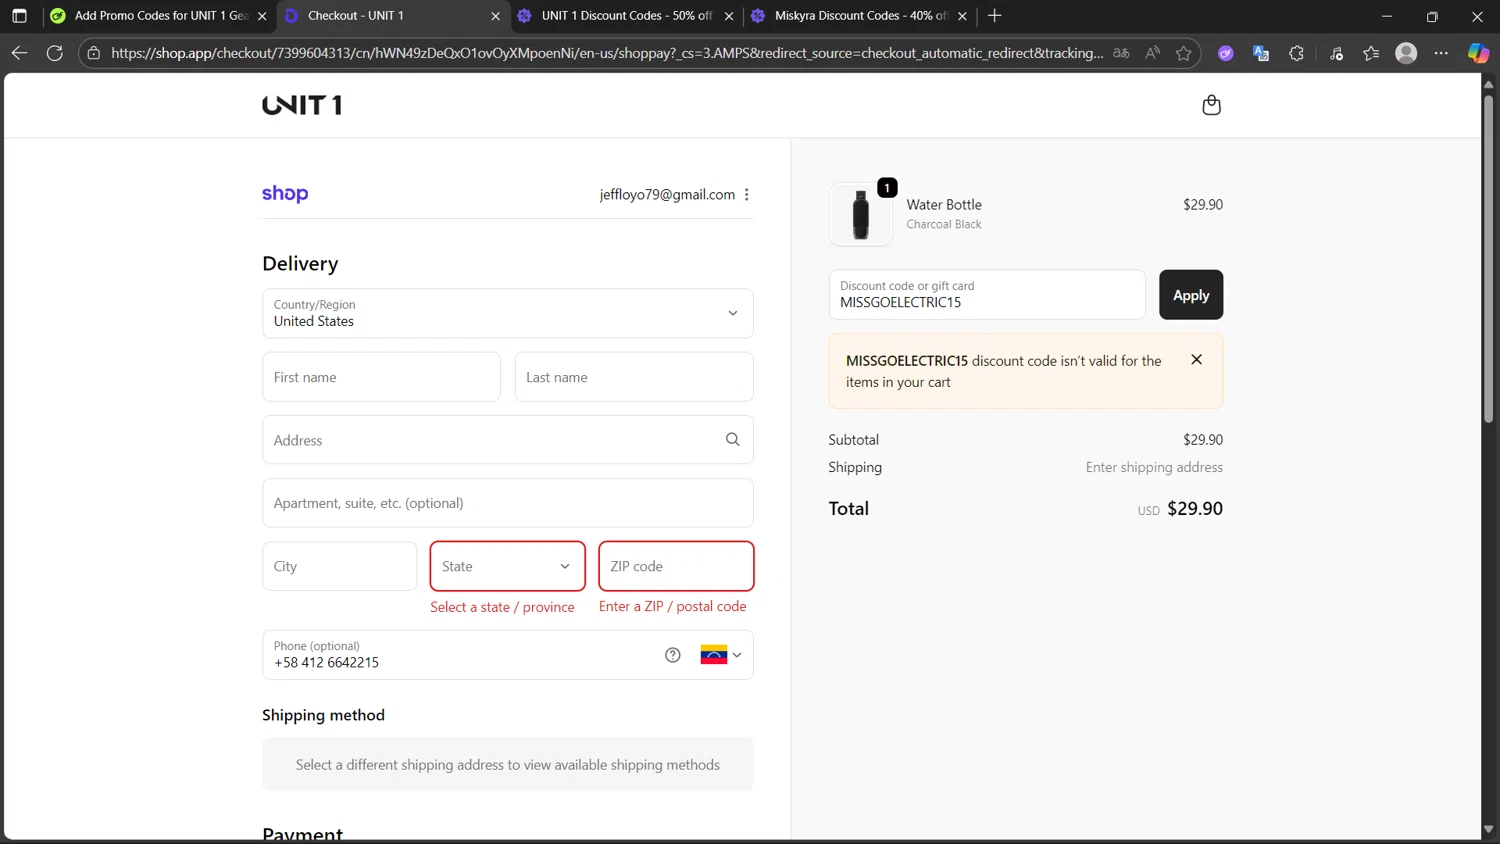Close the Checkout - UNIT 1 tab

[x=495, y=16]
